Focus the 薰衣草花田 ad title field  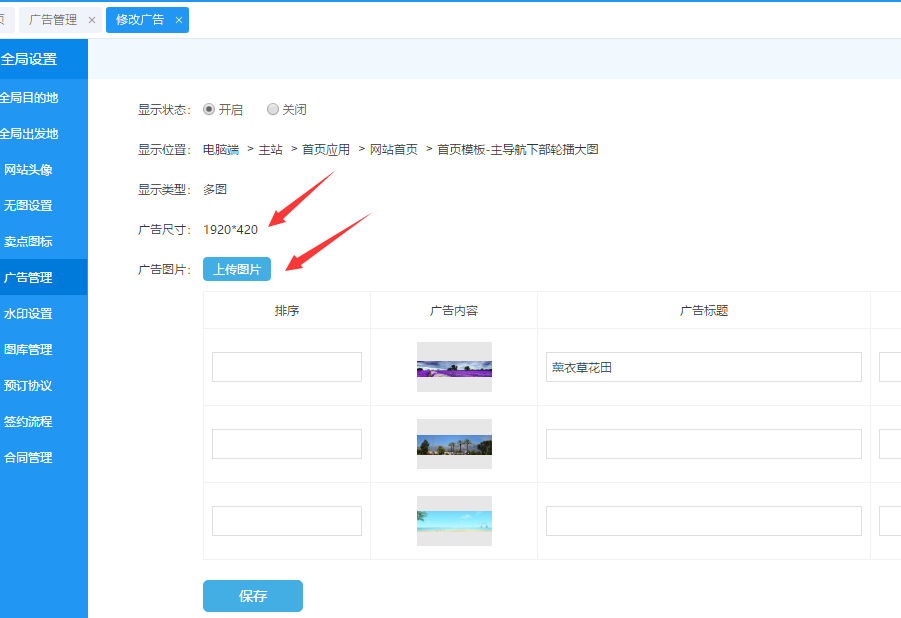coord(703,367)
